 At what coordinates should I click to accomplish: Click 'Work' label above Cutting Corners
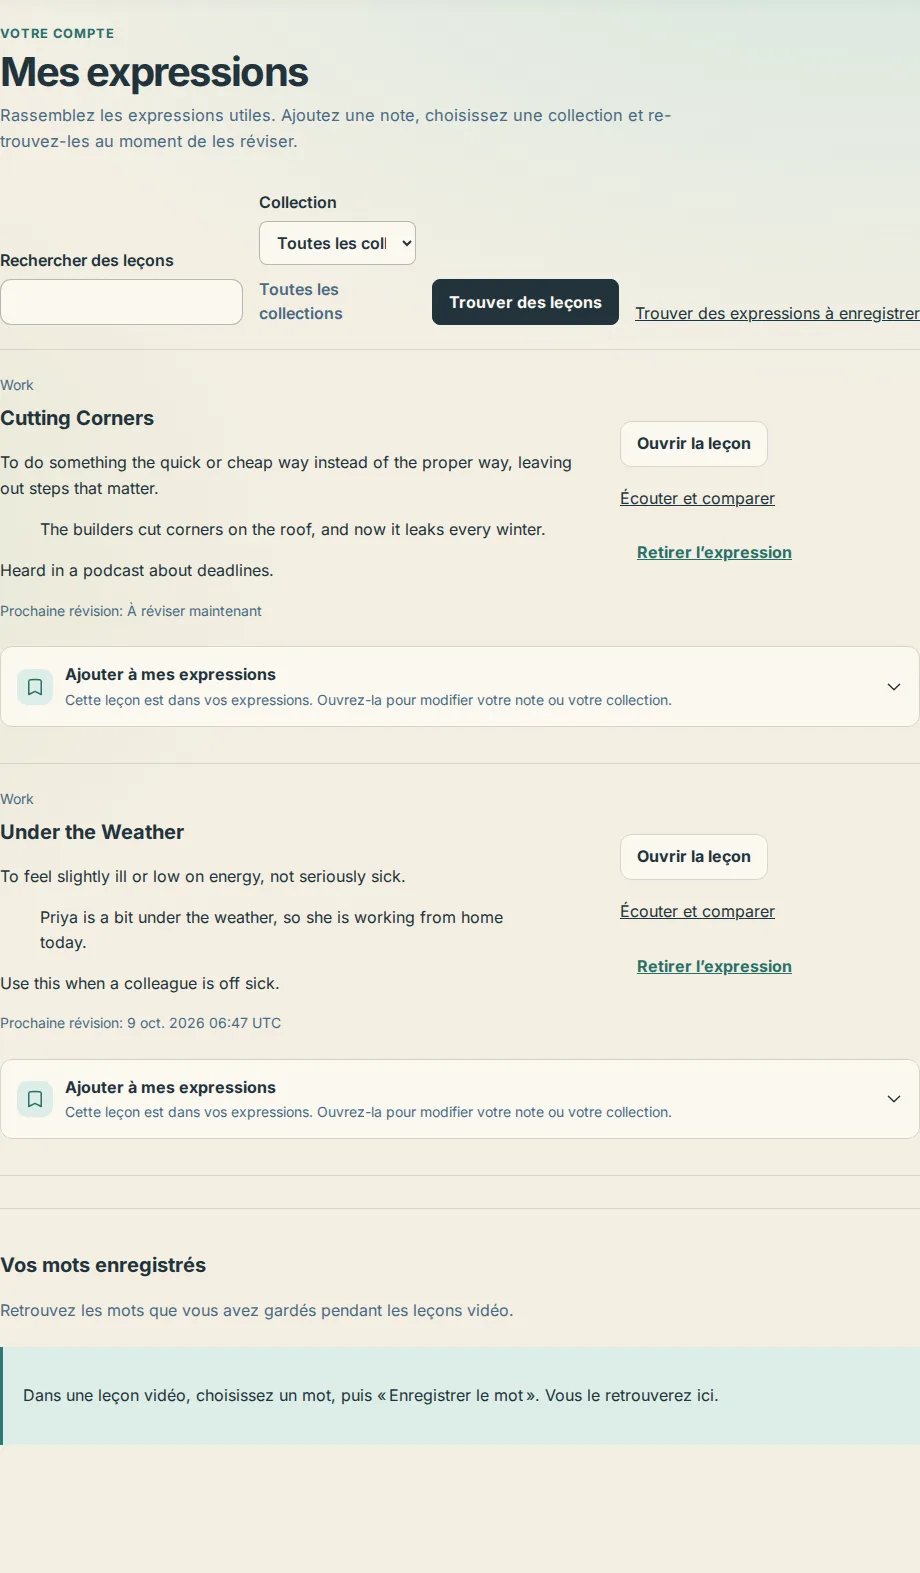[x=17, y=385]
